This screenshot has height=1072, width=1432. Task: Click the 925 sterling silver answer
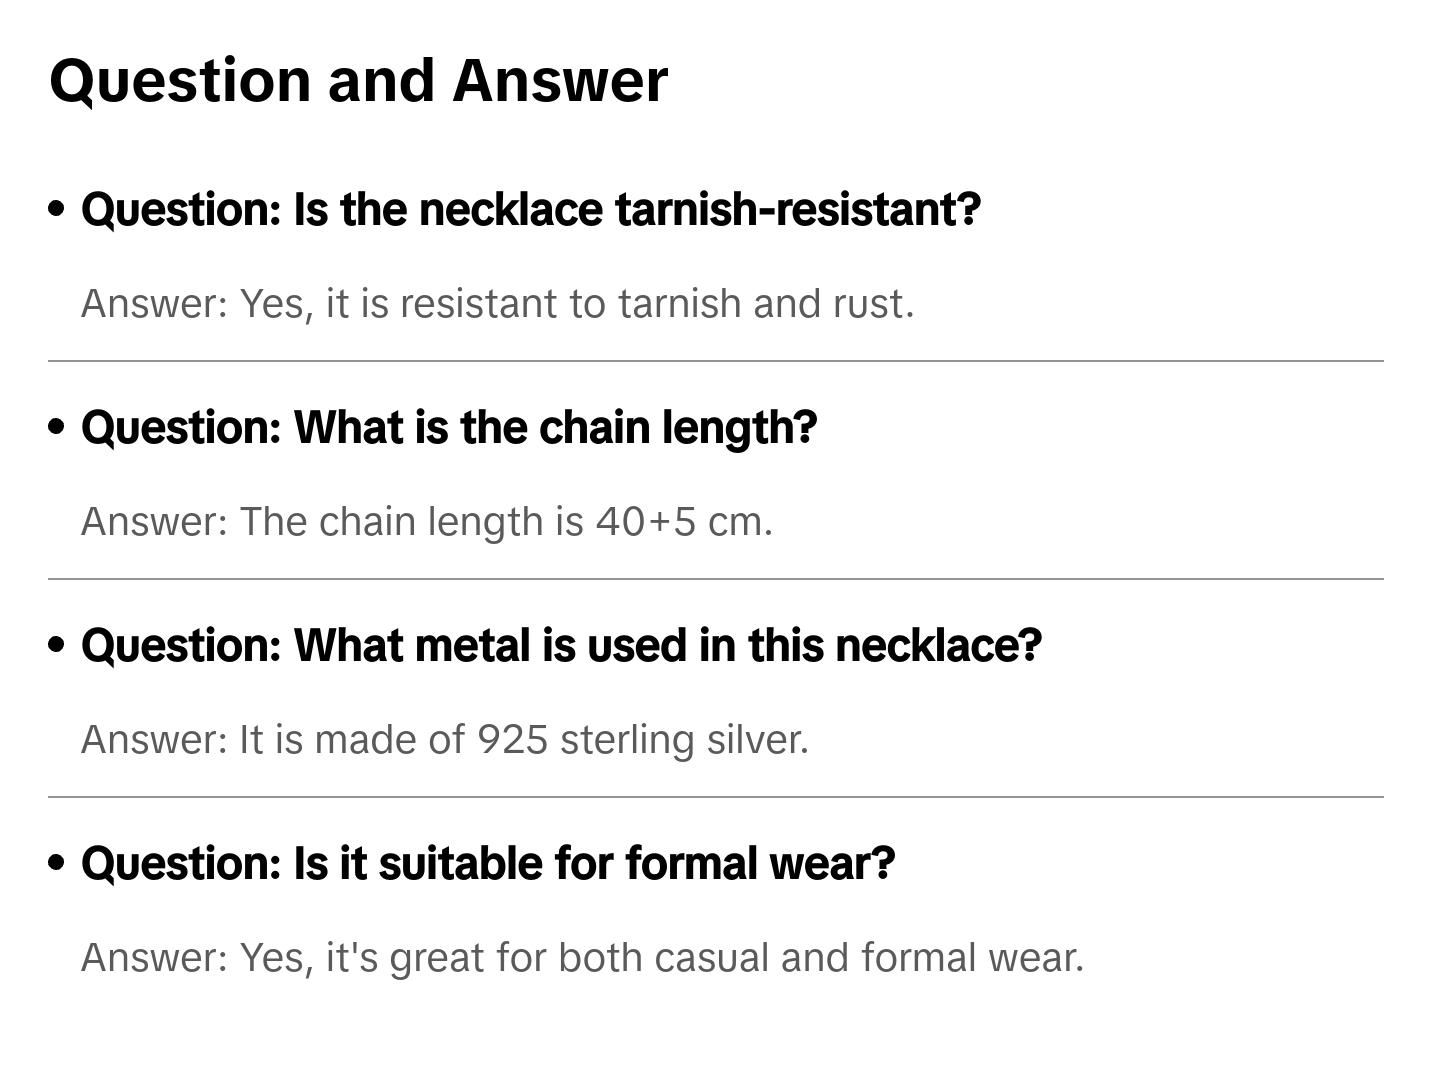[444, 740]
